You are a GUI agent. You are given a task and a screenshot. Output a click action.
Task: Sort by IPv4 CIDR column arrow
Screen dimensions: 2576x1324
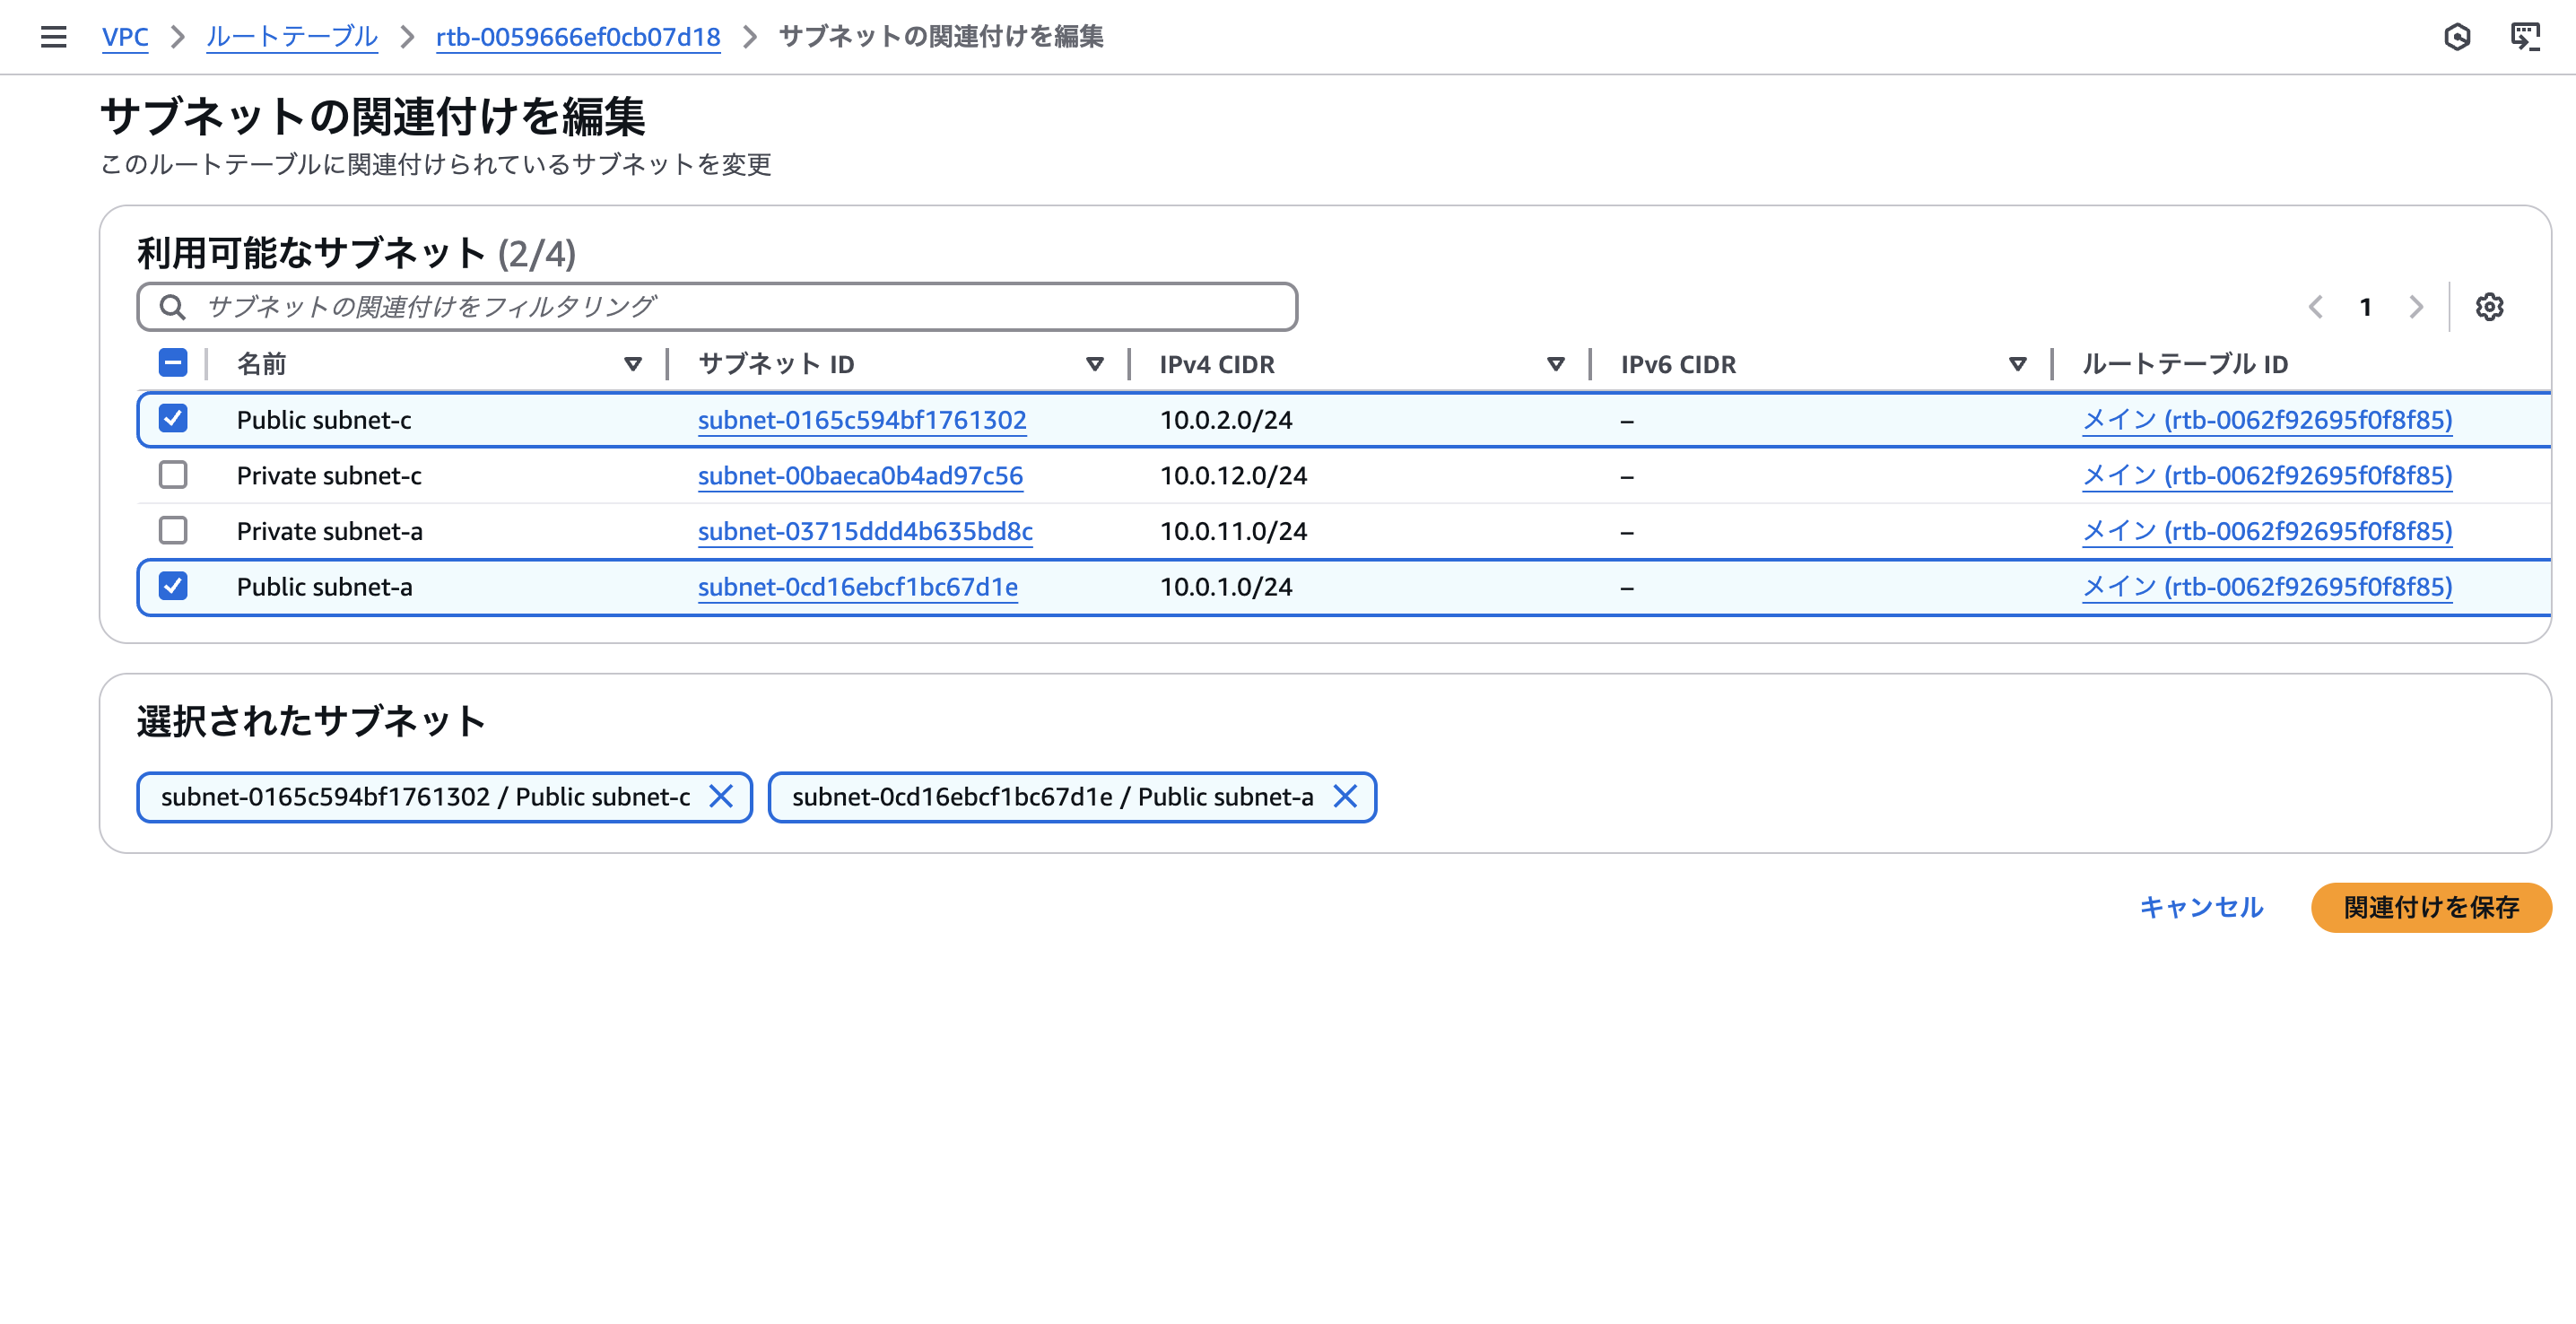click(1555, 364)
